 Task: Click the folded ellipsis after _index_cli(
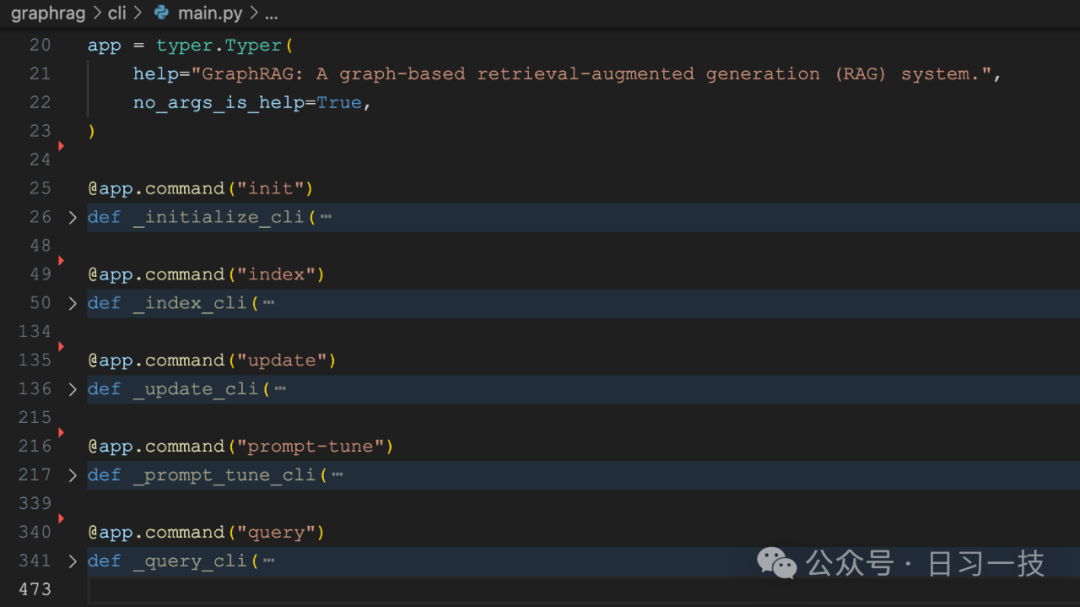(269, 303)
